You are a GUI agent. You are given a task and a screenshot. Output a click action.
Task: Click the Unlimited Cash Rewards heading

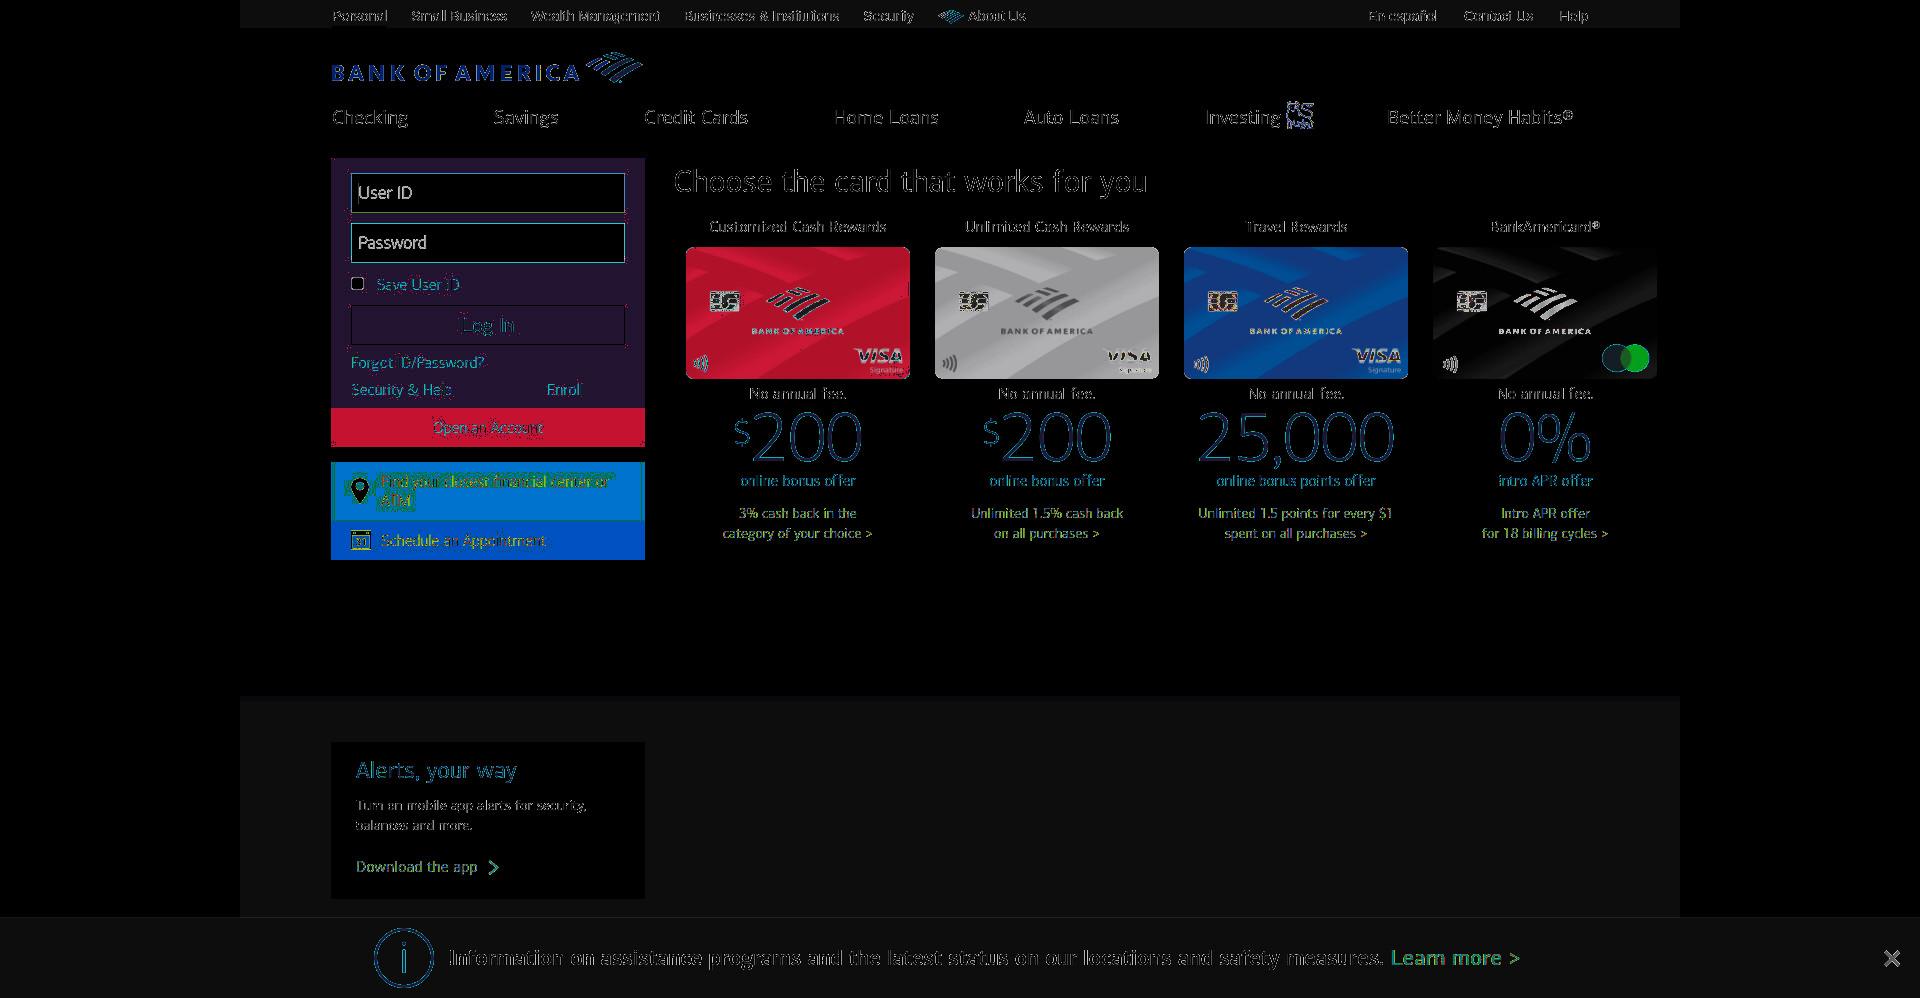tap(1047, 227)
